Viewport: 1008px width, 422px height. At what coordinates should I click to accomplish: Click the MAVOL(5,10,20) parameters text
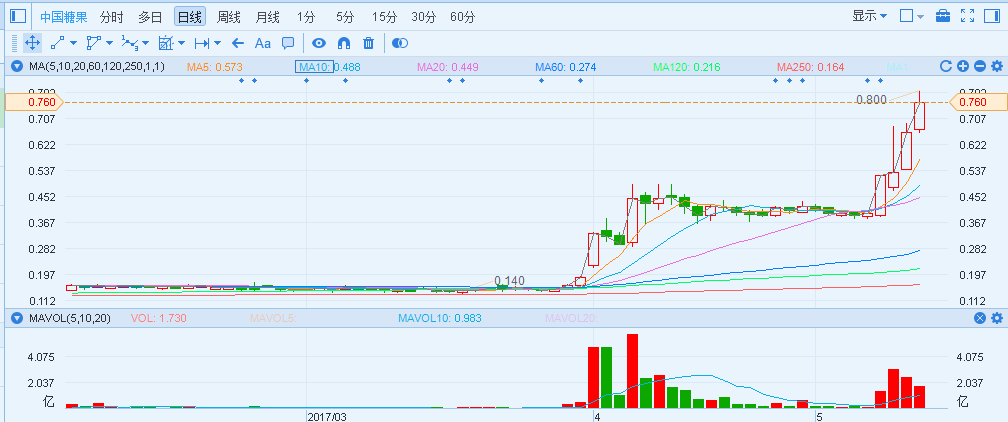click(70, 318)
